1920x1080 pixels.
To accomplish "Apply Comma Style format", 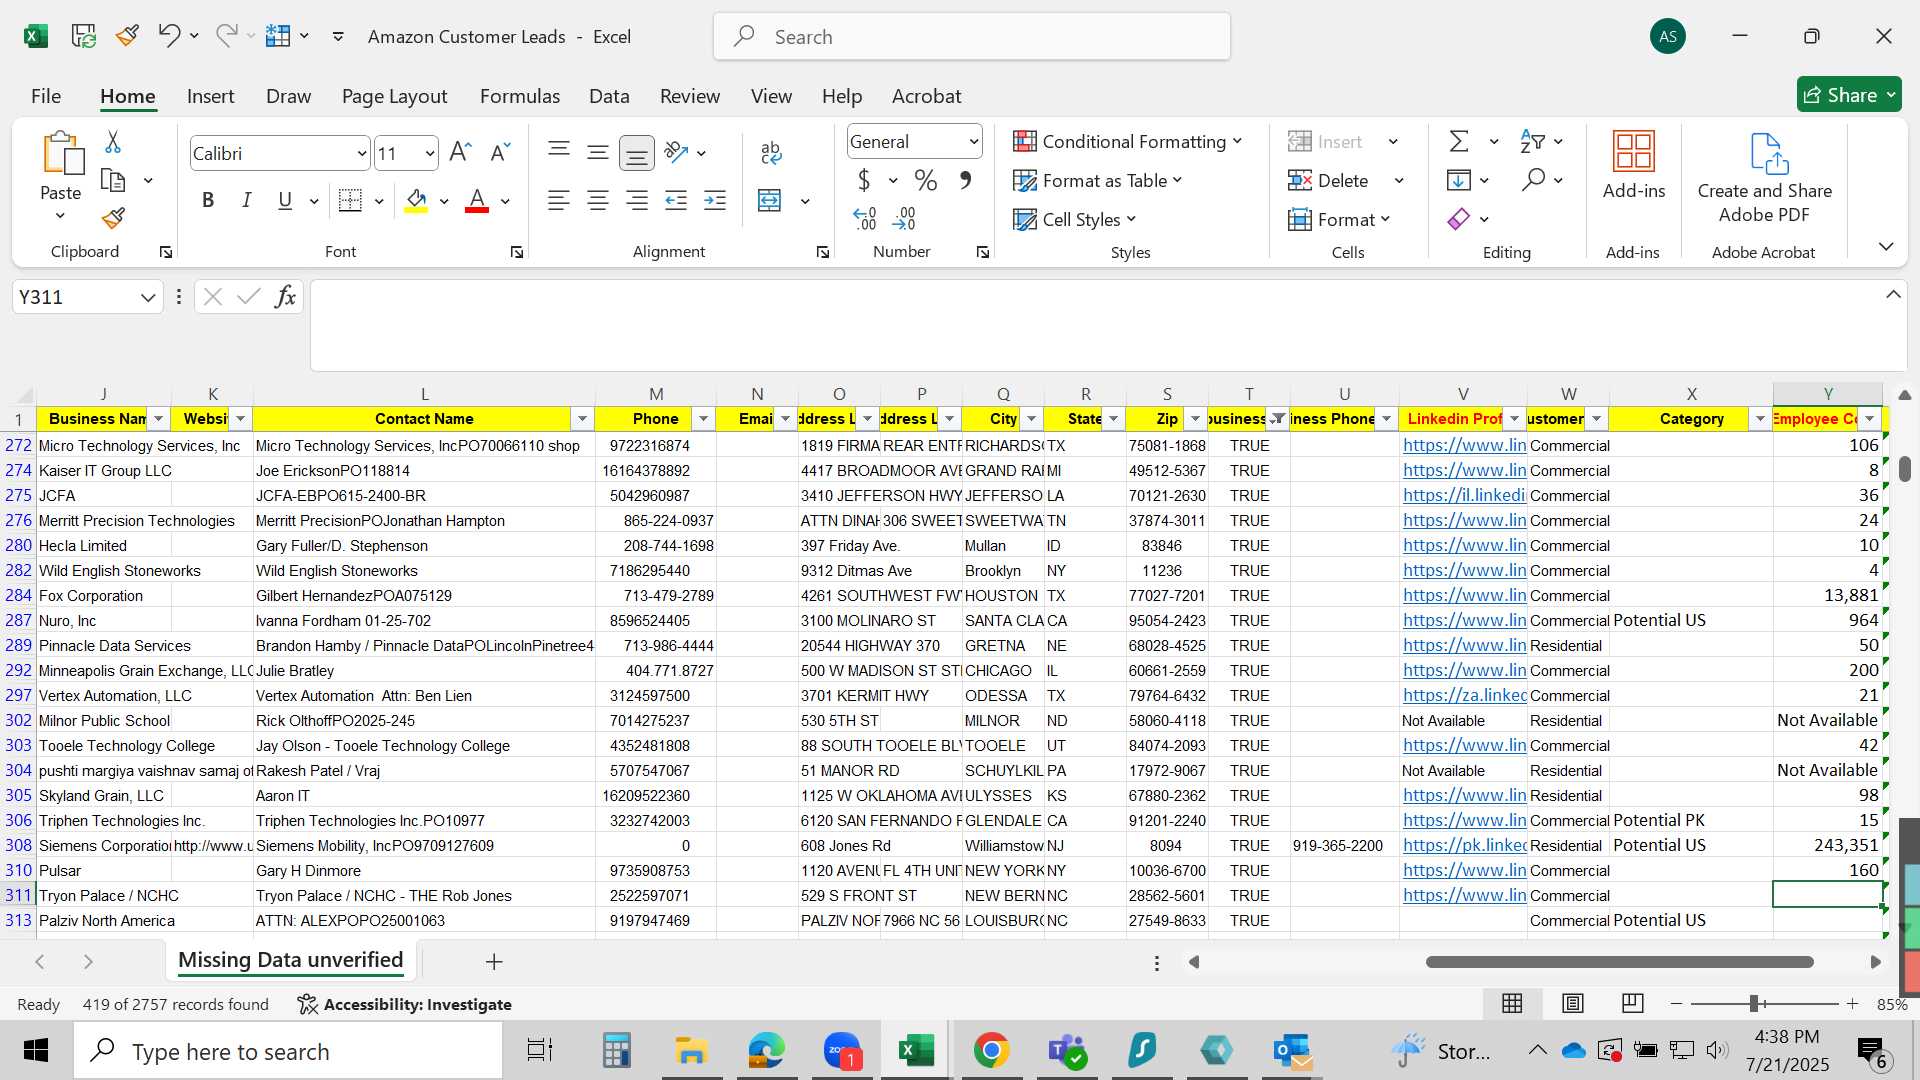I will pos(965,180).
